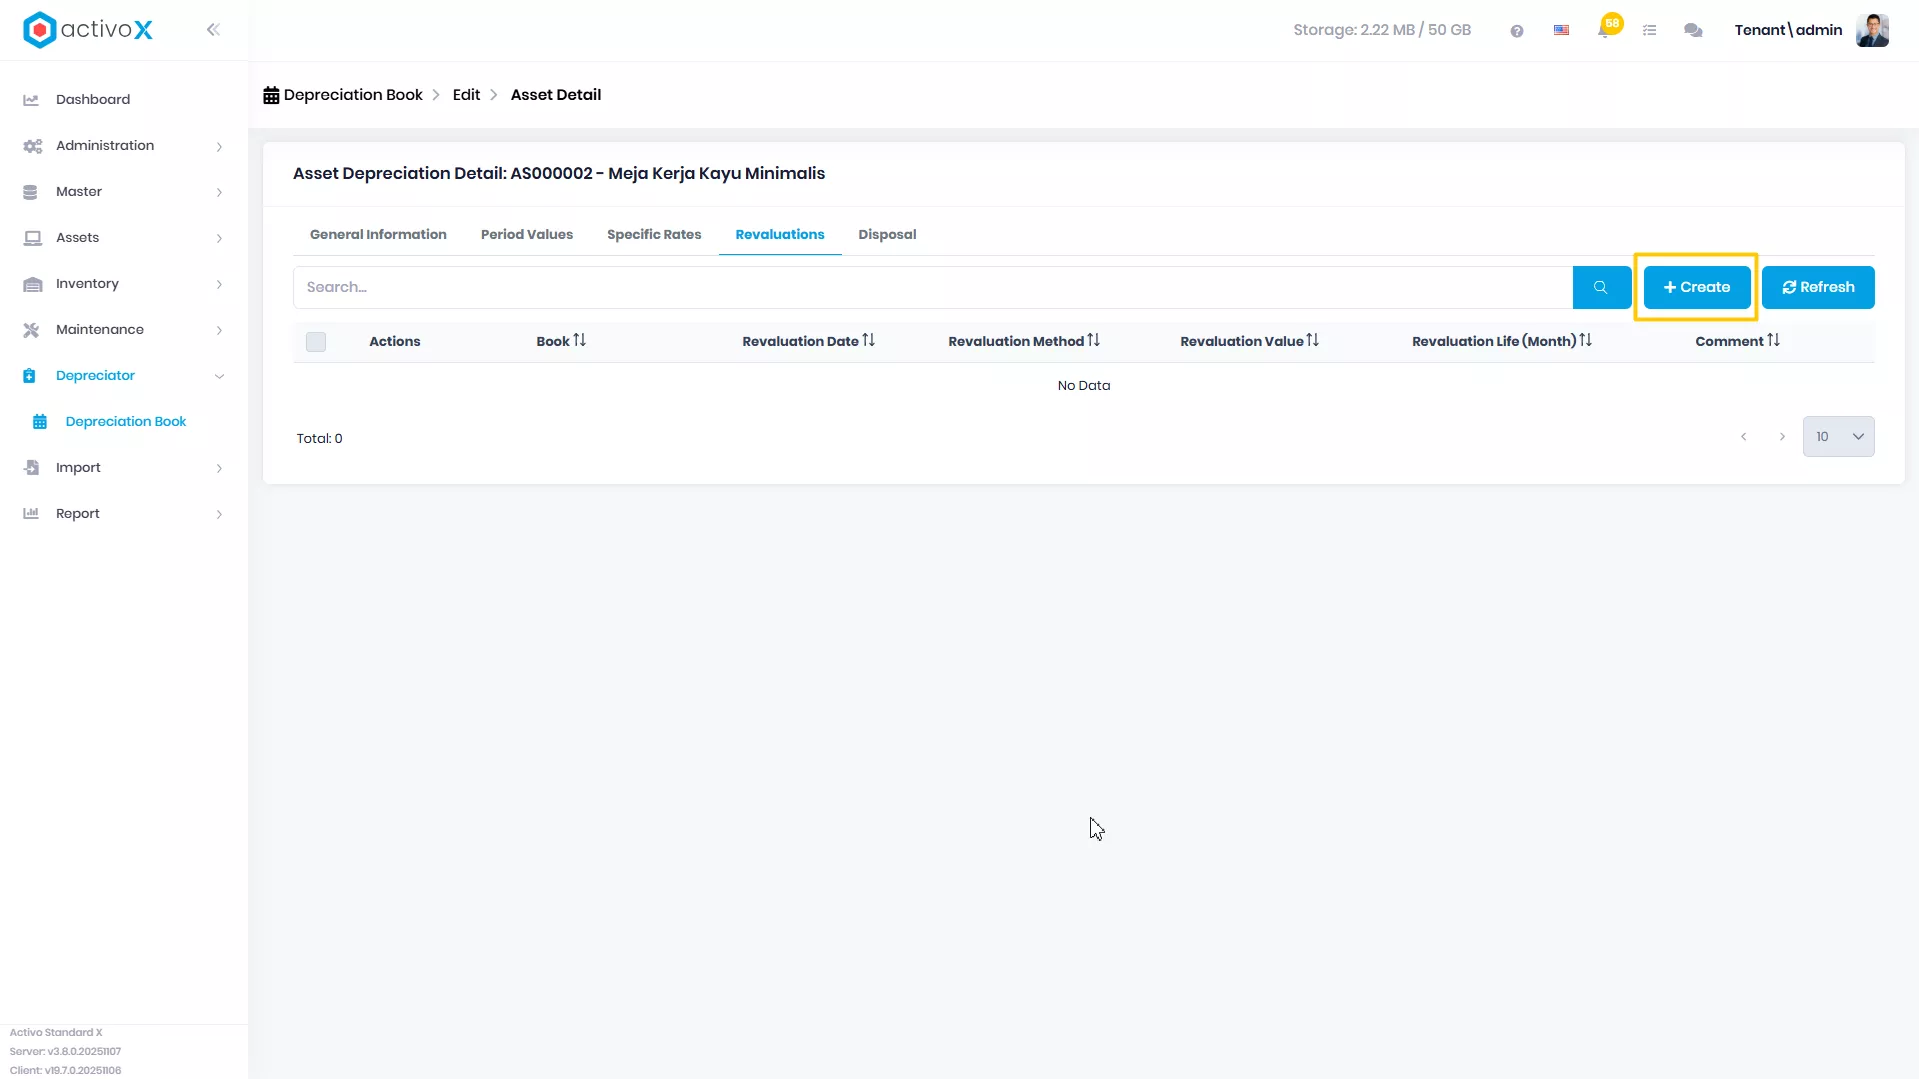
Task: Click the Inventory warehouse icon
Action: click(x=32, y=284)
